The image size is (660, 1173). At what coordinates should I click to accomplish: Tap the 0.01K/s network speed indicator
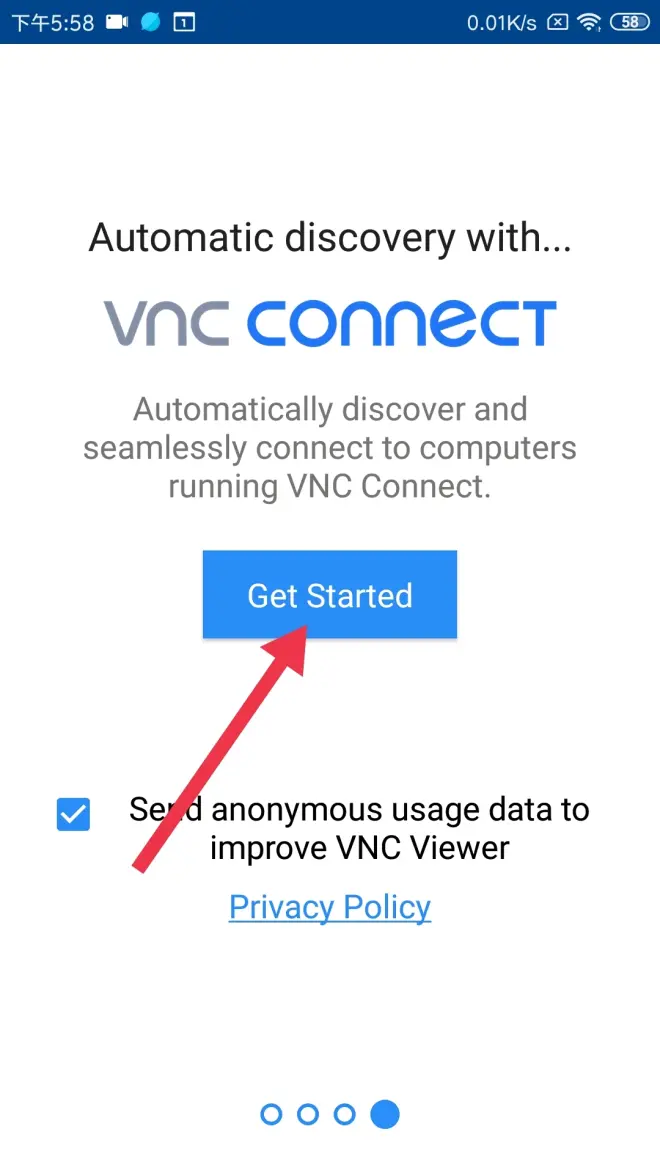point(501,22)
